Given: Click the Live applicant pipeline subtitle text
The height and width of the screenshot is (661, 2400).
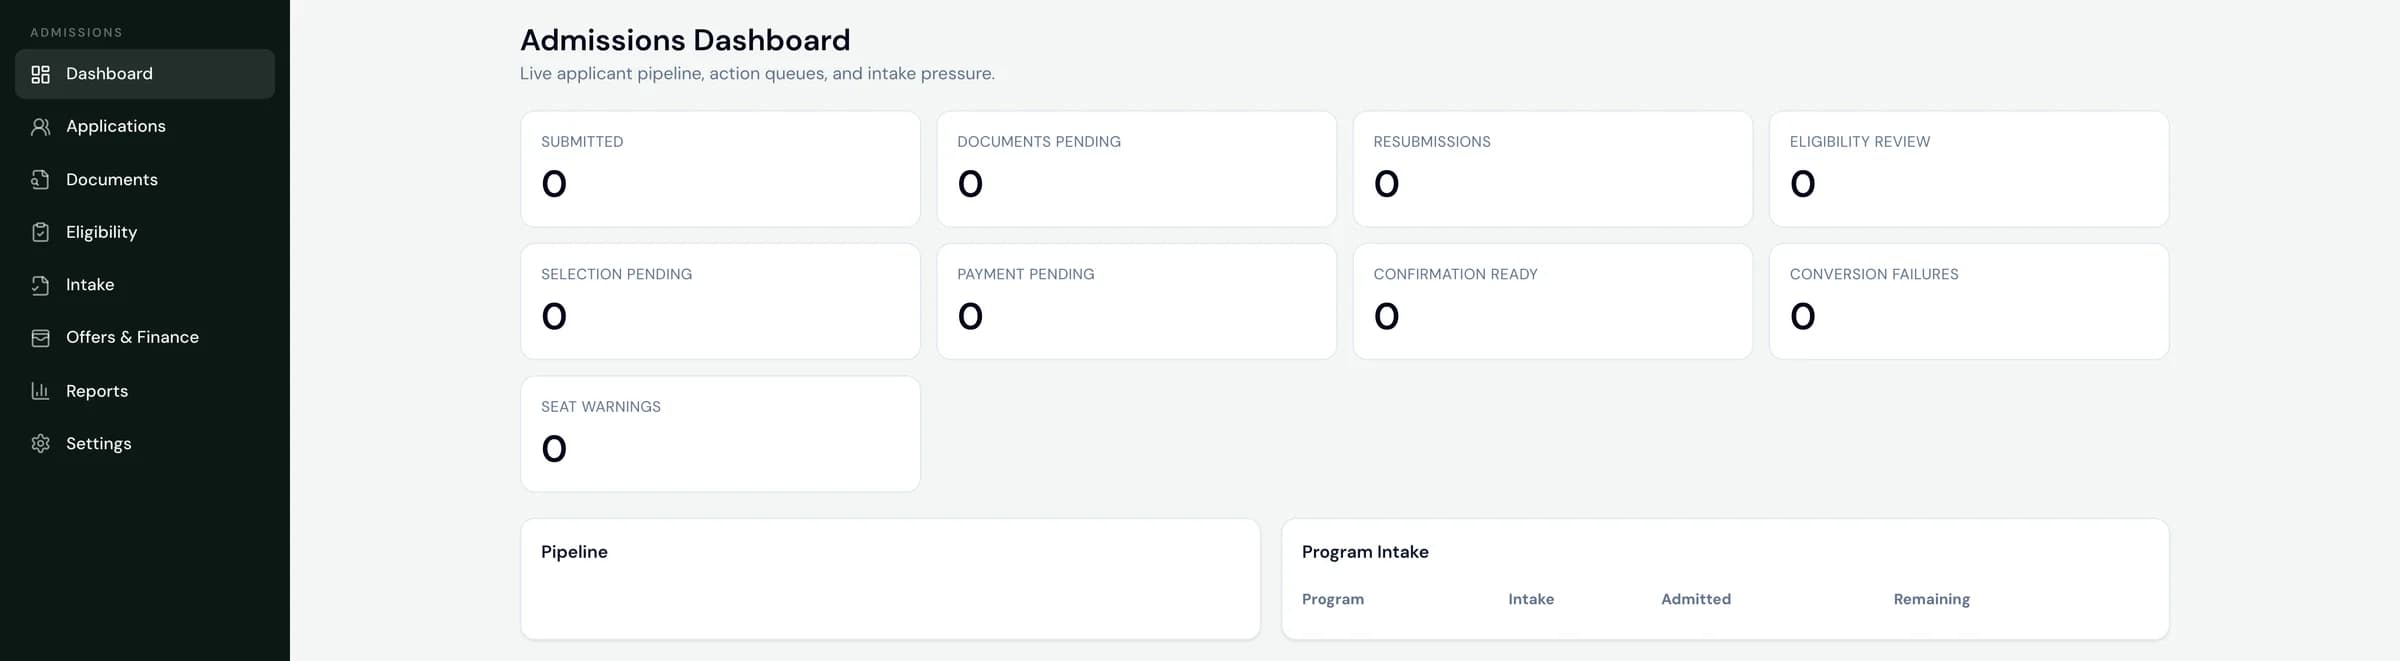Looking at the screenshot, I should 757,74.
